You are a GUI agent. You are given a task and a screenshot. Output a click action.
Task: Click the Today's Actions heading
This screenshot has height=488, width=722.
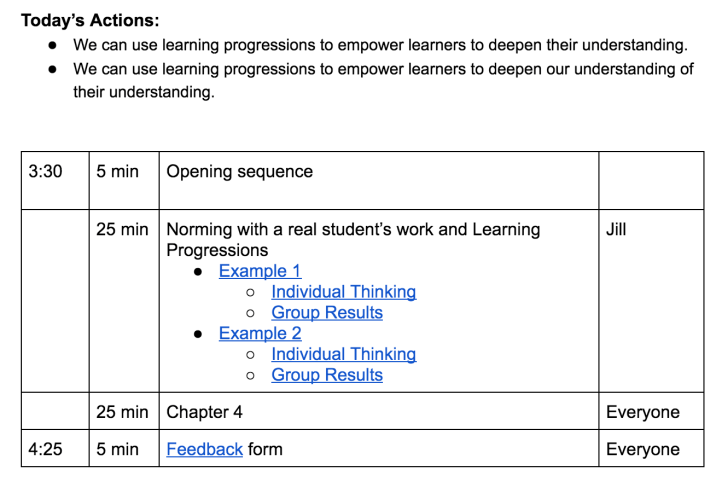coord(90,20)
